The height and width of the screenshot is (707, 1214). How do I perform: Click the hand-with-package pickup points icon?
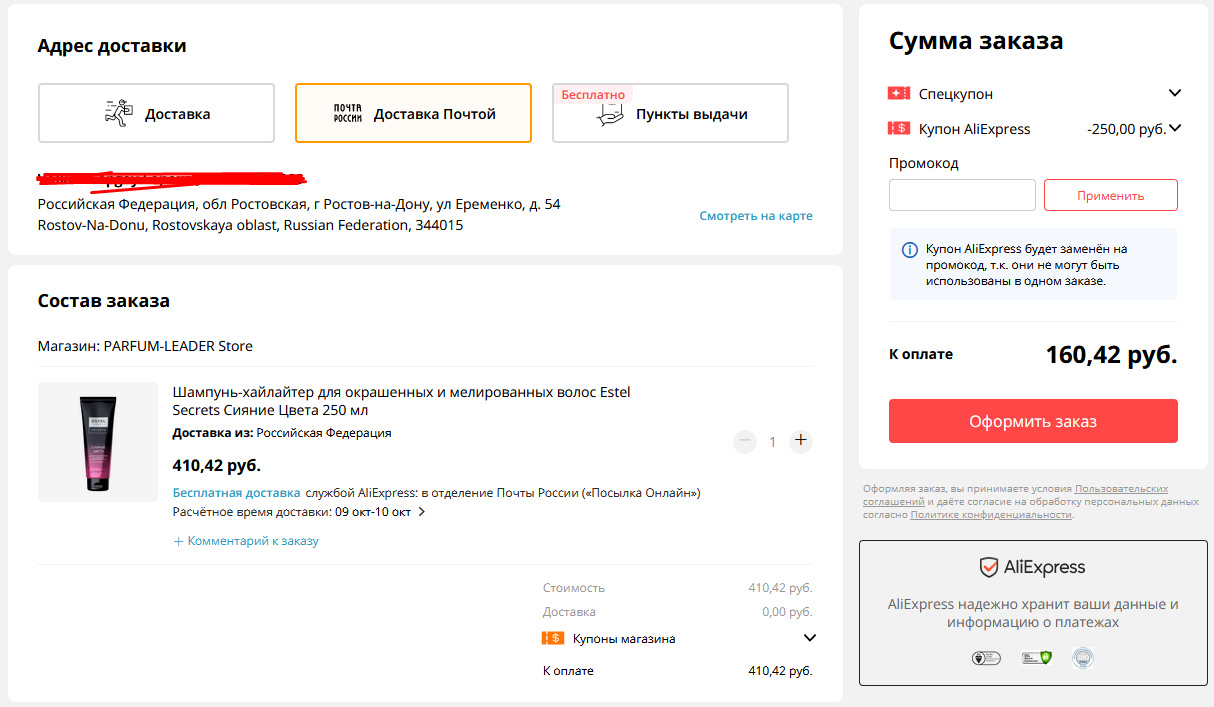click(x=610, y=115)
